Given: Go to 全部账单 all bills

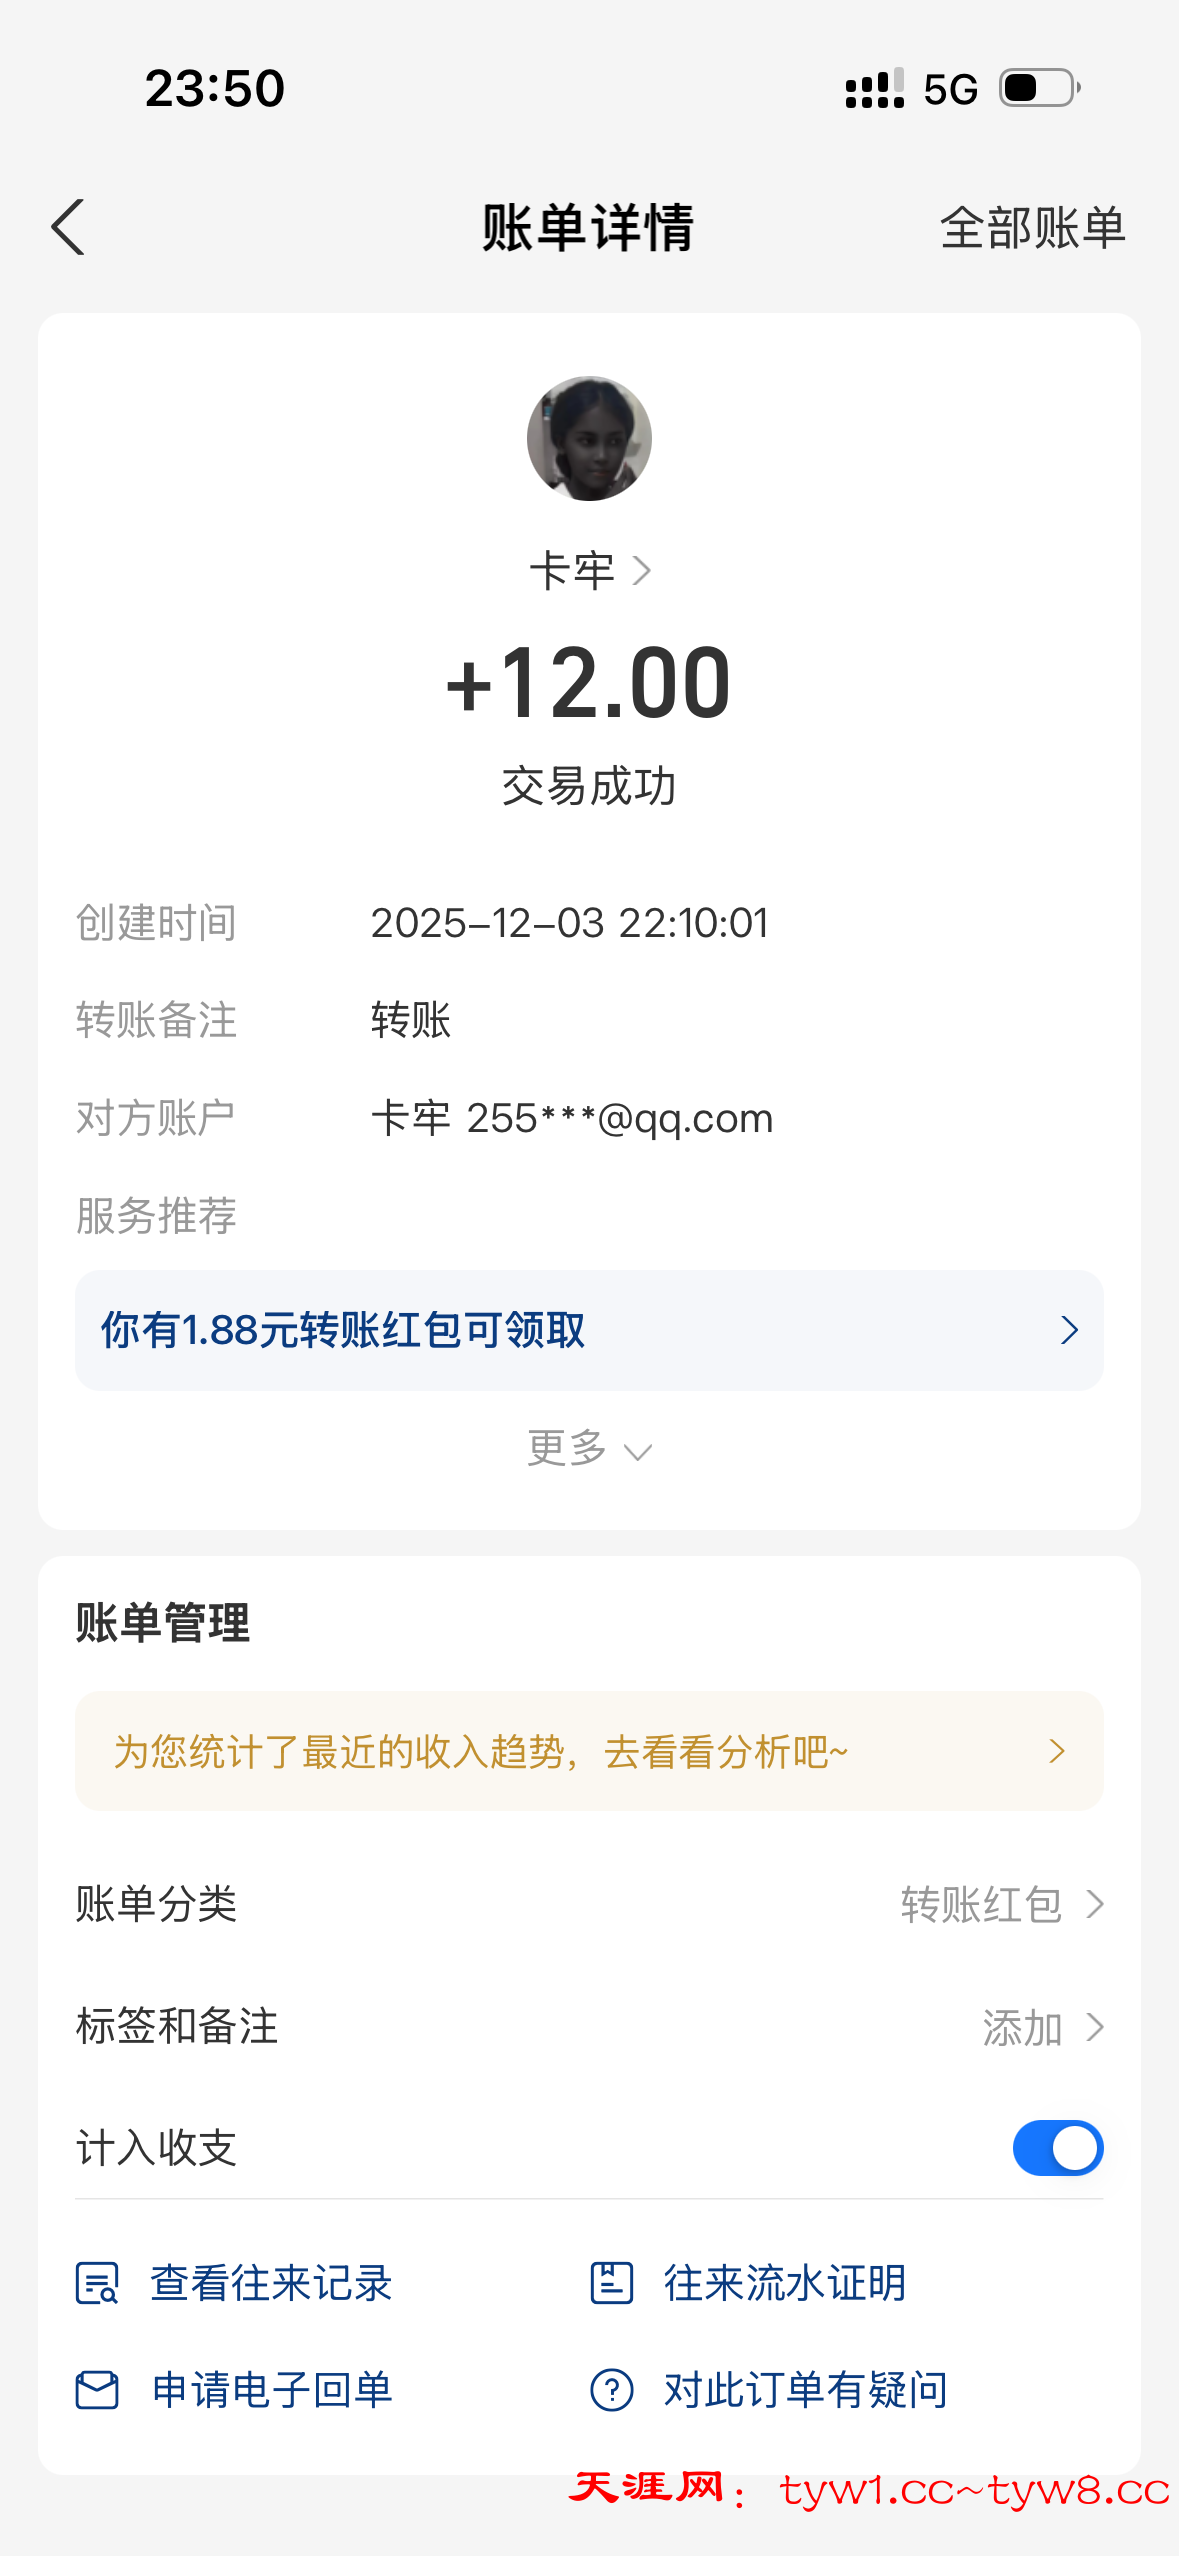Looking at the screenshot, I should 1032,228.
